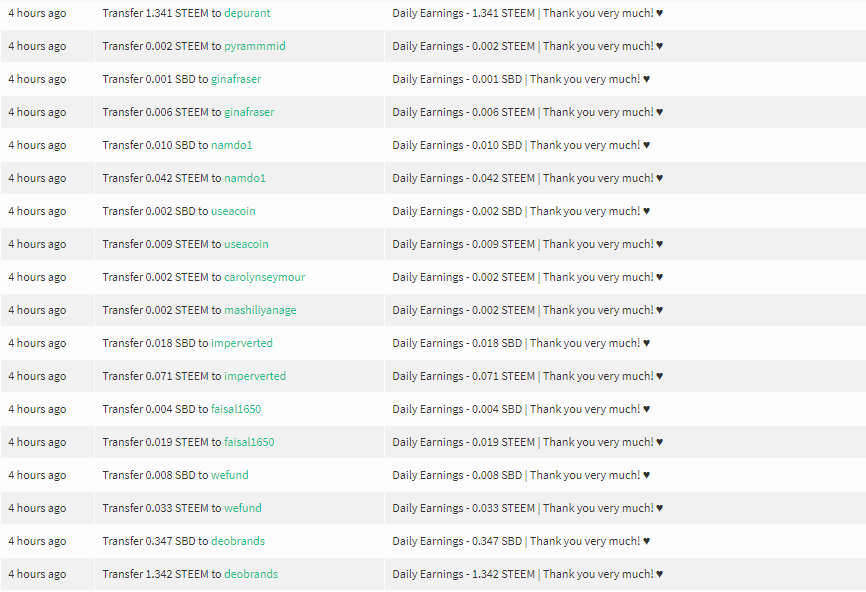Open wefund link in 0.008 SBD transfer

click(x=230, y=475)
